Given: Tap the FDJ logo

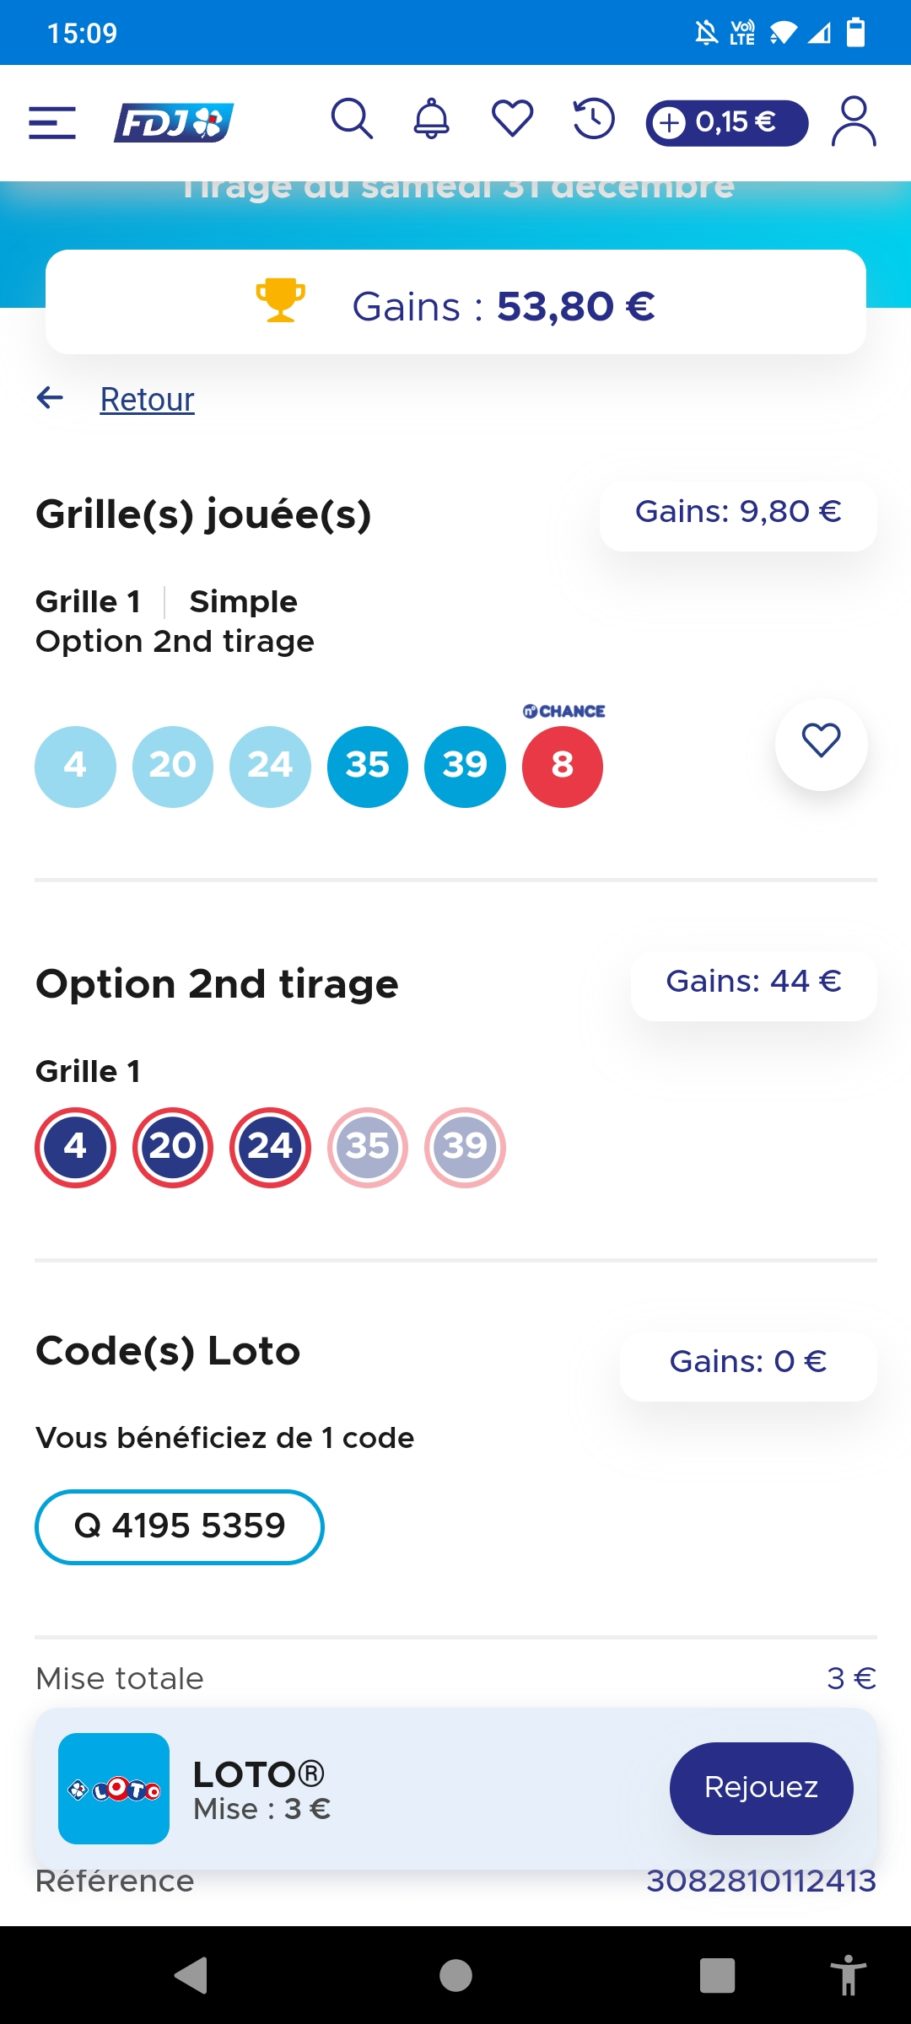Looking at the screenshot, I should click(174, 123).
